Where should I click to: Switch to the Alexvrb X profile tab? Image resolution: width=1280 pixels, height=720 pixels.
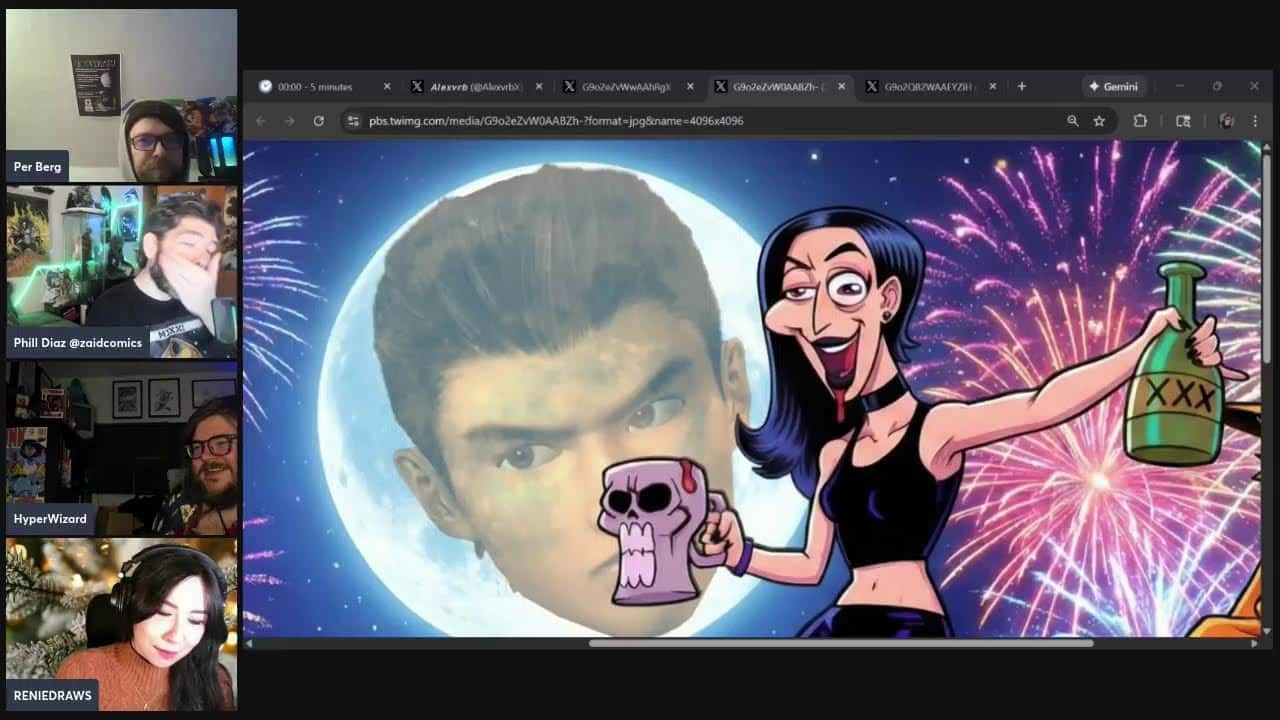click(470, 87)
